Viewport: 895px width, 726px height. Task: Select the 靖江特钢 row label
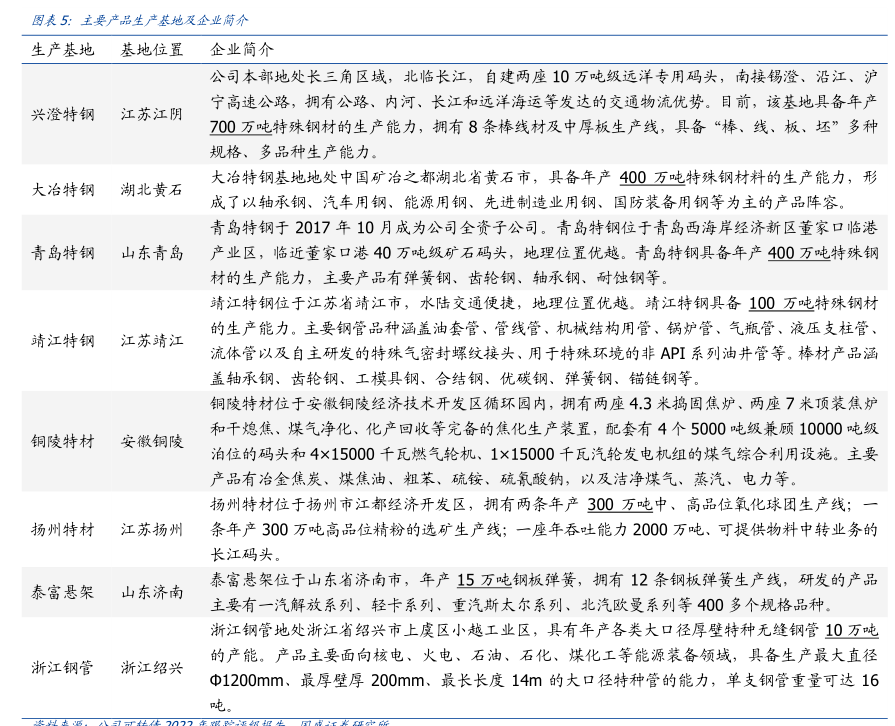coord(63,341)
